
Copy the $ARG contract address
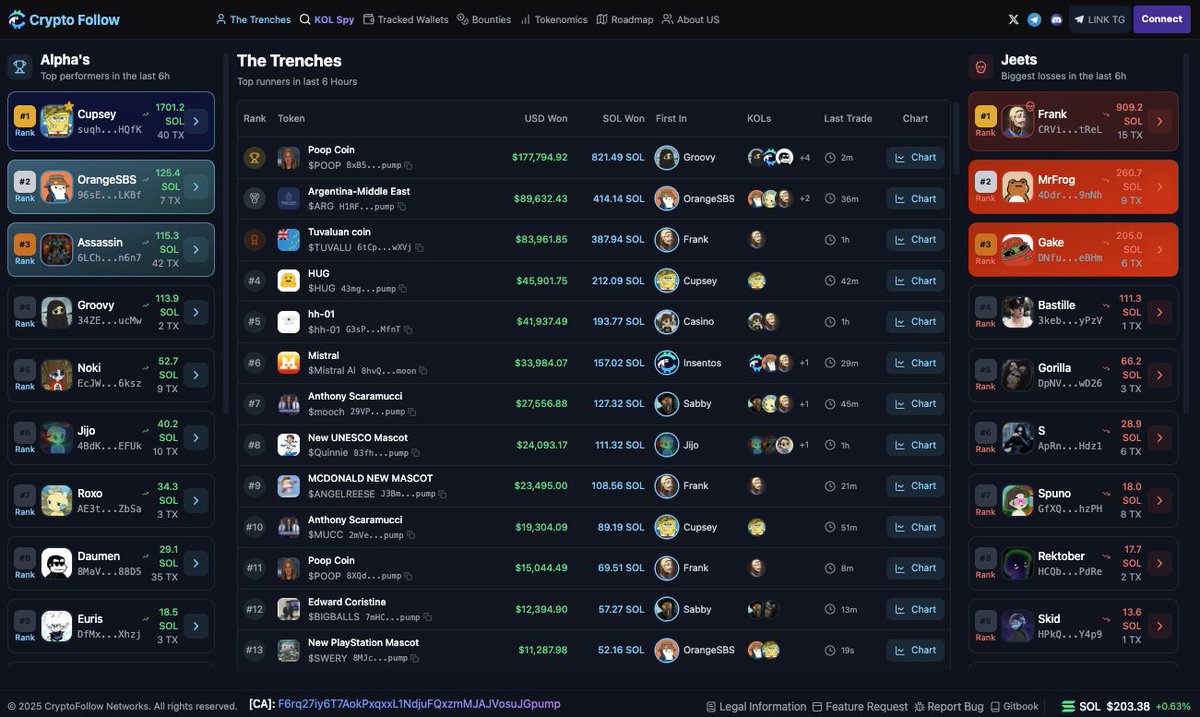tap(402, 206)
